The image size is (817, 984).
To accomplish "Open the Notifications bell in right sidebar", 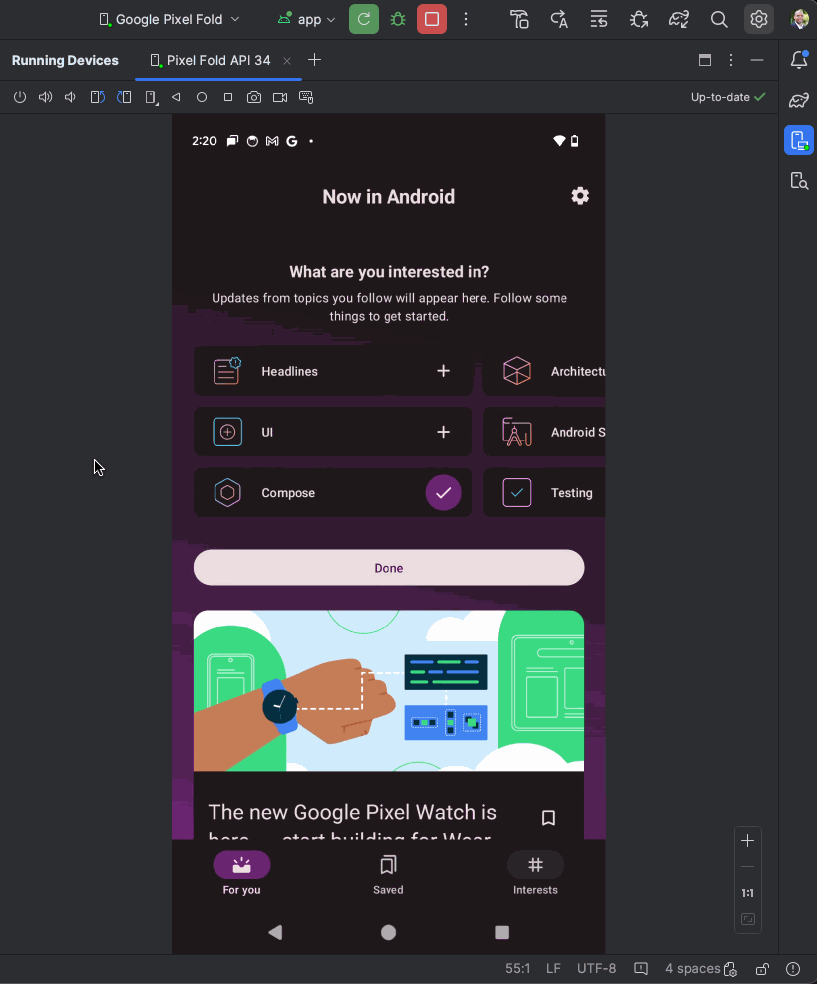I will [798, 60].
